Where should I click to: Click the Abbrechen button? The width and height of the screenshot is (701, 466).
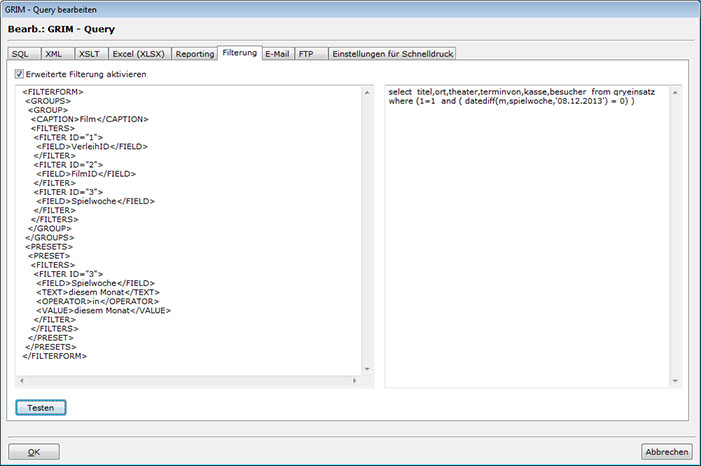pos(666,451)
